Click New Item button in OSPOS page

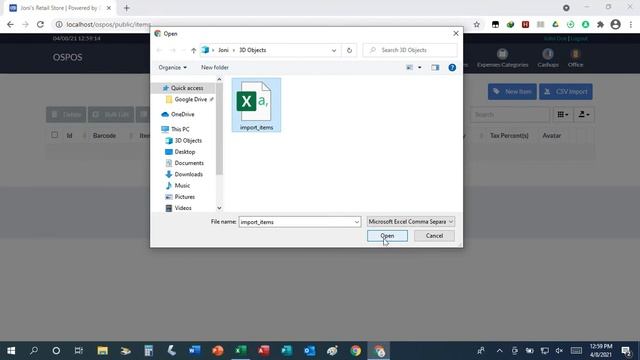512,91
